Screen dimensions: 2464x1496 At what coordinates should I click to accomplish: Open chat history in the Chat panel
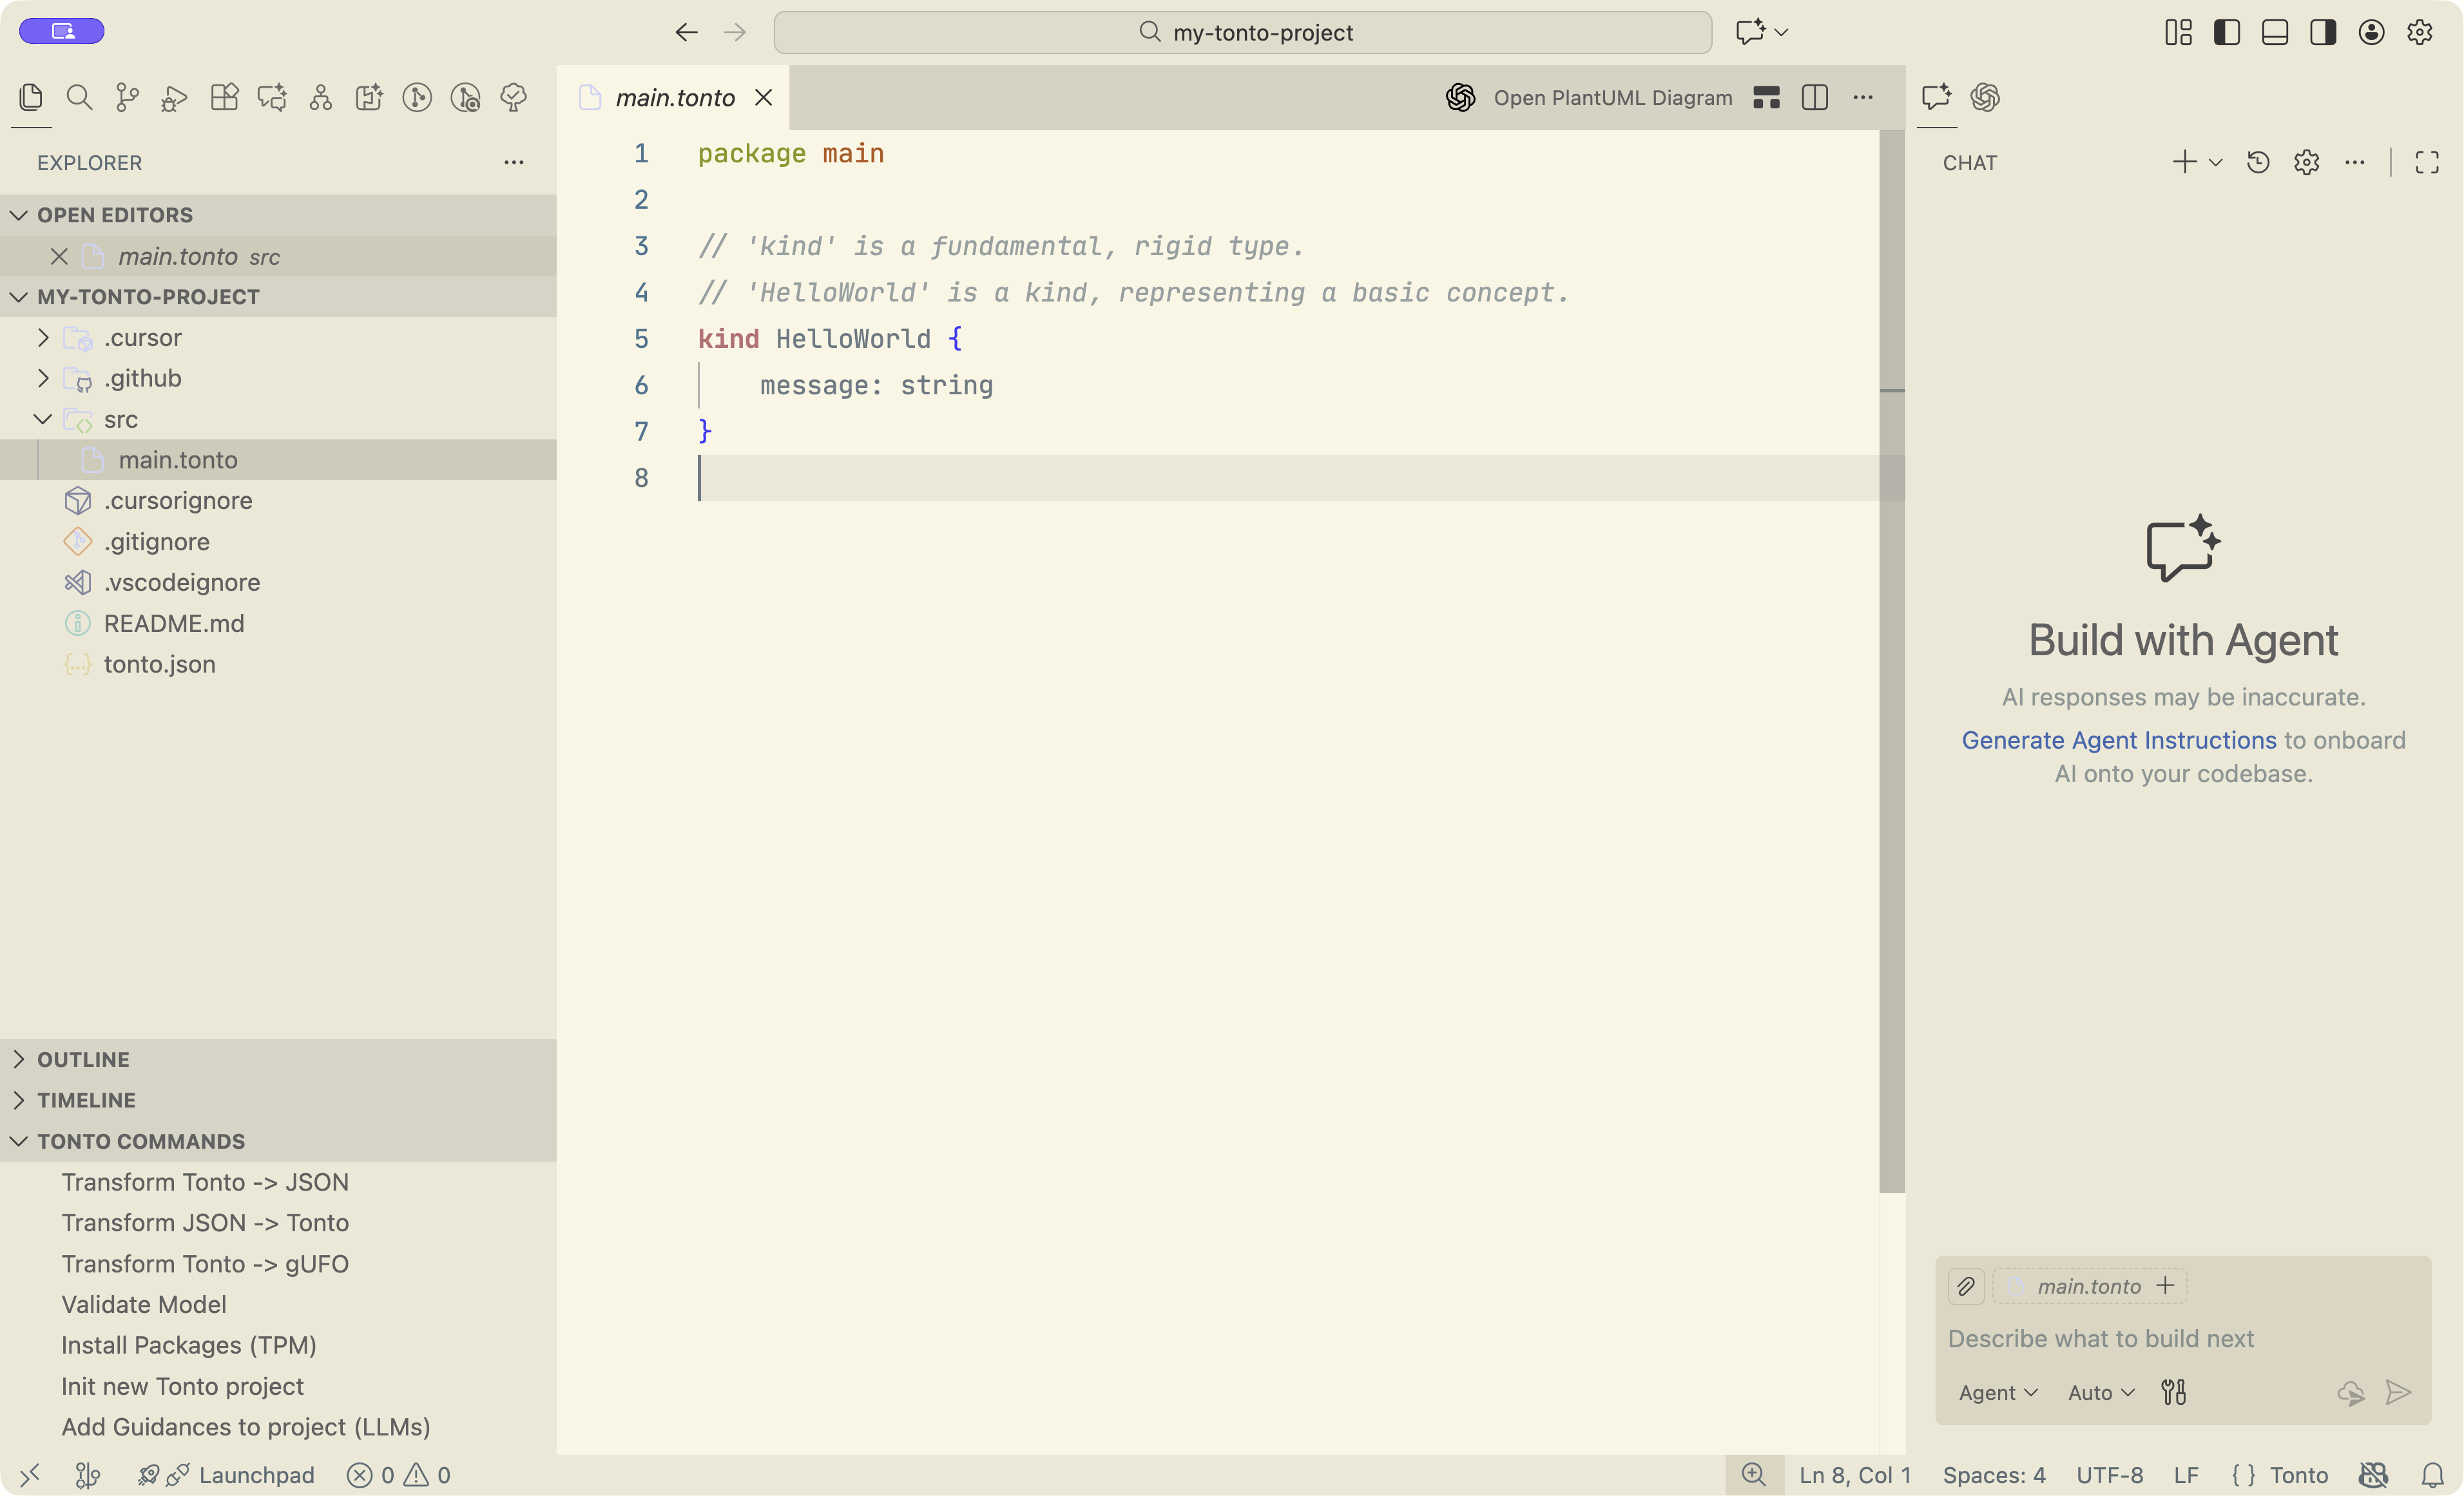pos(2257,162)
